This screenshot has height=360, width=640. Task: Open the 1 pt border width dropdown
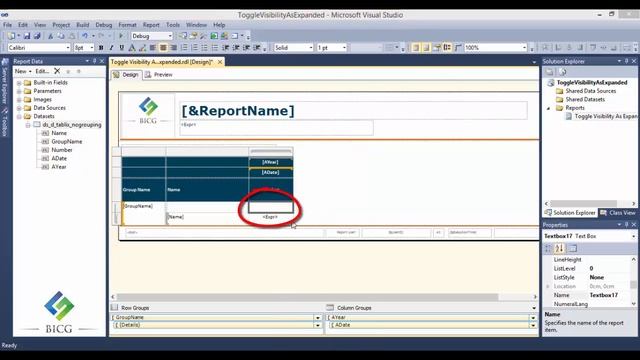[344, 48]
